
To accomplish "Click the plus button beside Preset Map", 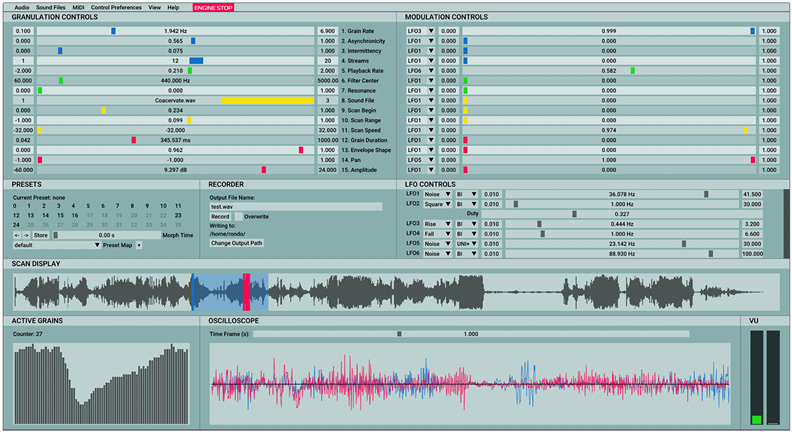I will pyautogui.click(x=139, y=245).
